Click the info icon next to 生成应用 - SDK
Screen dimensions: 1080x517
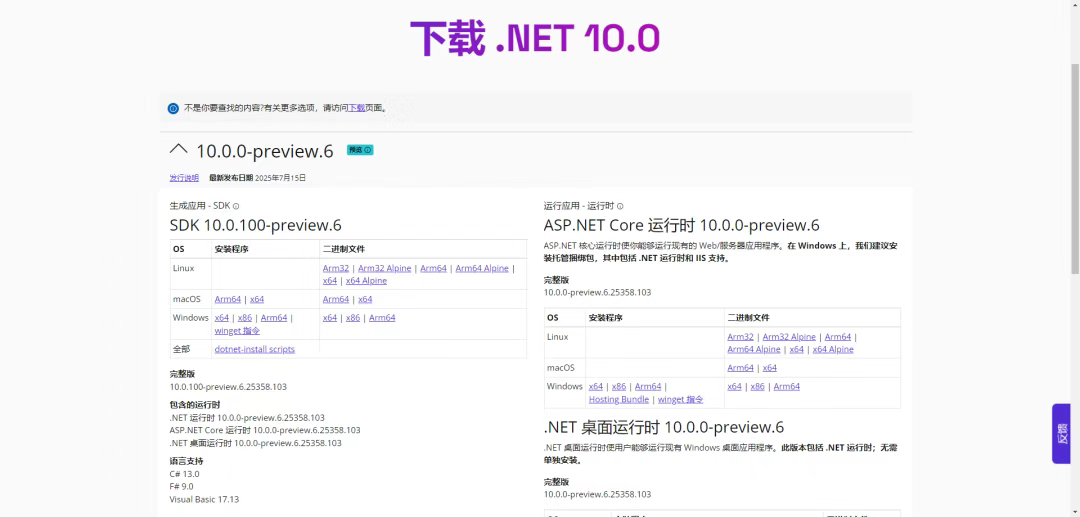236,206
